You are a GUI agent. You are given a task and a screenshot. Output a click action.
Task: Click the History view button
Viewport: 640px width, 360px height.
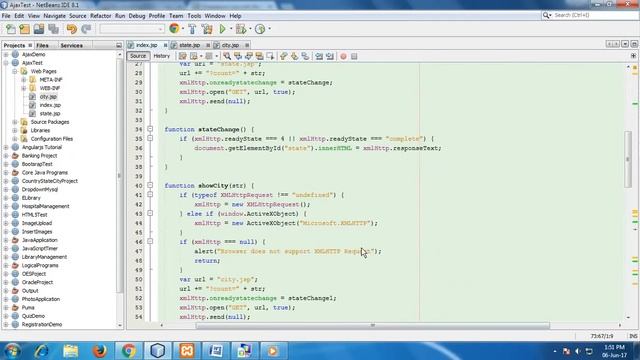point(162,56)
